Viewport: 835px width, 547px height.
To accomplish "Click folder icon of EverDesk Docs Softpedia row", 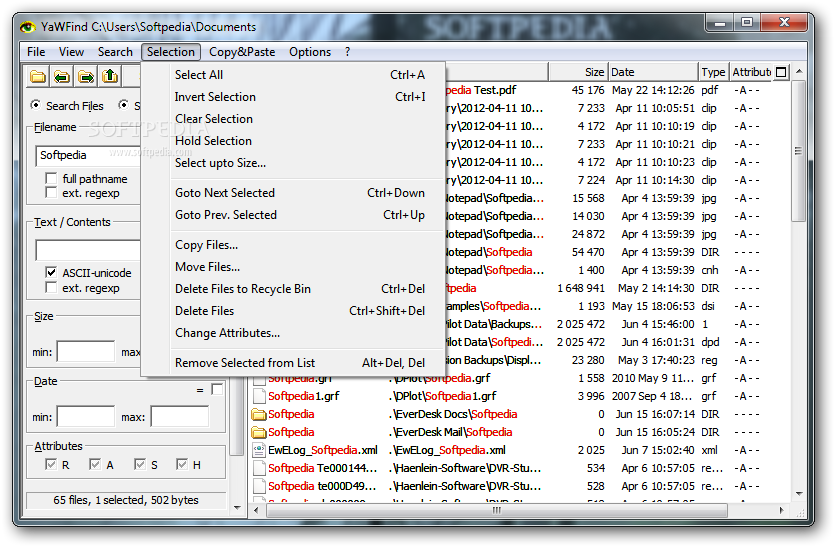I will (259, 414).
